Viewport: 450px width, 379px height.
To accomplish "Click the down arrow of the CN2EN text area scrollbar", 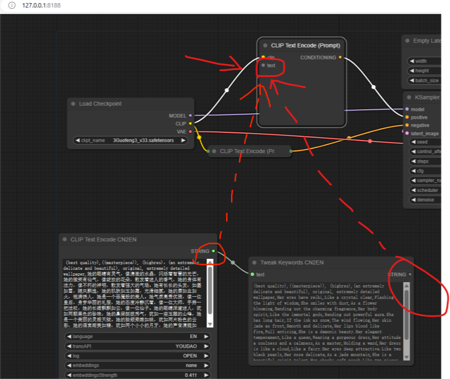I will click(x=210, y=324).
